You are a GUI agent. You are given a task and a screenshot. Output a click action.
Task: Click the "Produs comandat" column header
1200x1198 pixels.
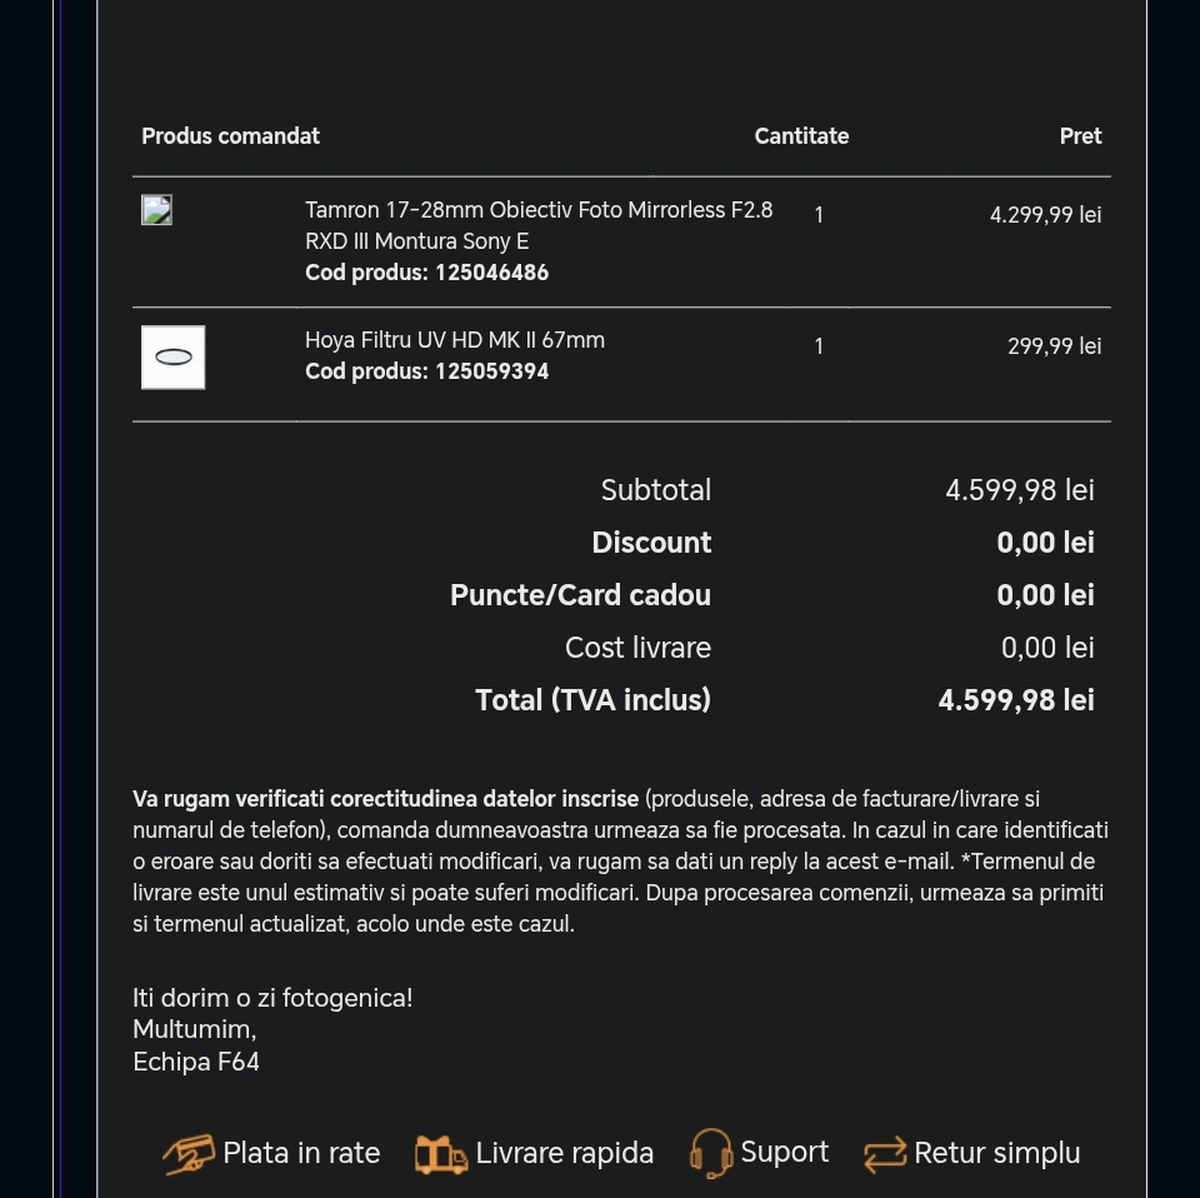point(231,136)
